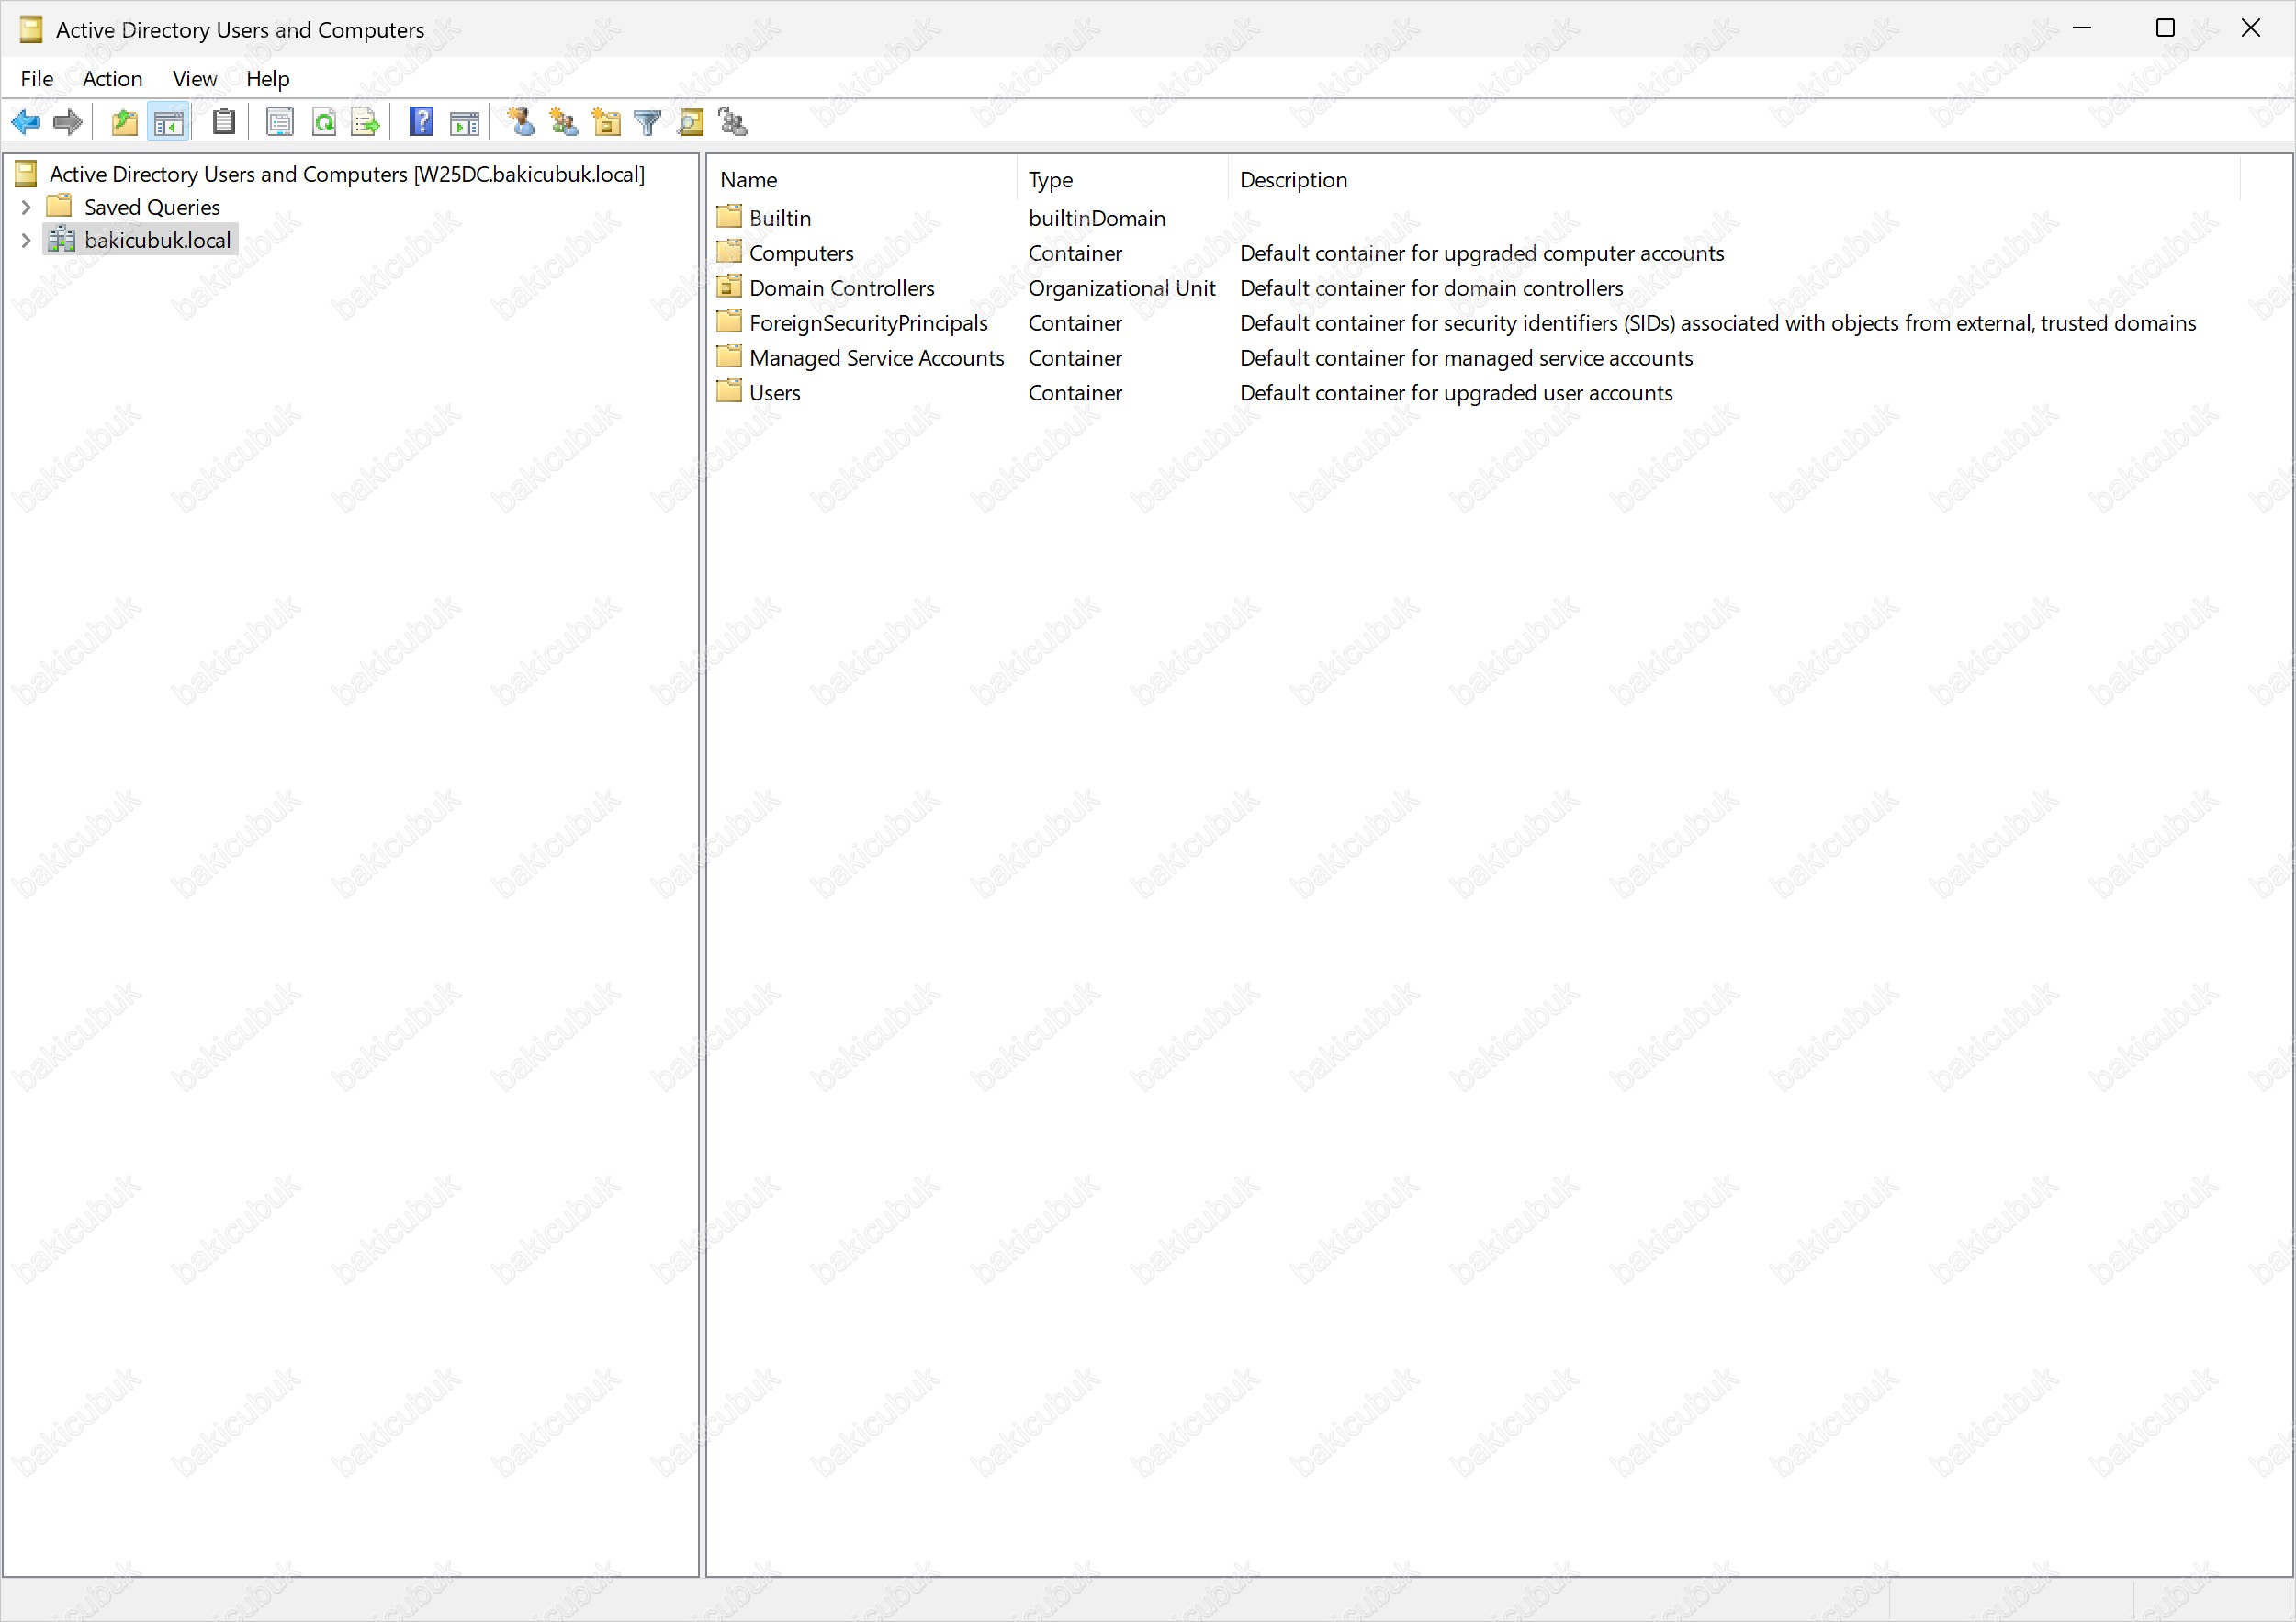Open Properties from toolbar icon
Screen dimensions: 2296x1622
280,123
